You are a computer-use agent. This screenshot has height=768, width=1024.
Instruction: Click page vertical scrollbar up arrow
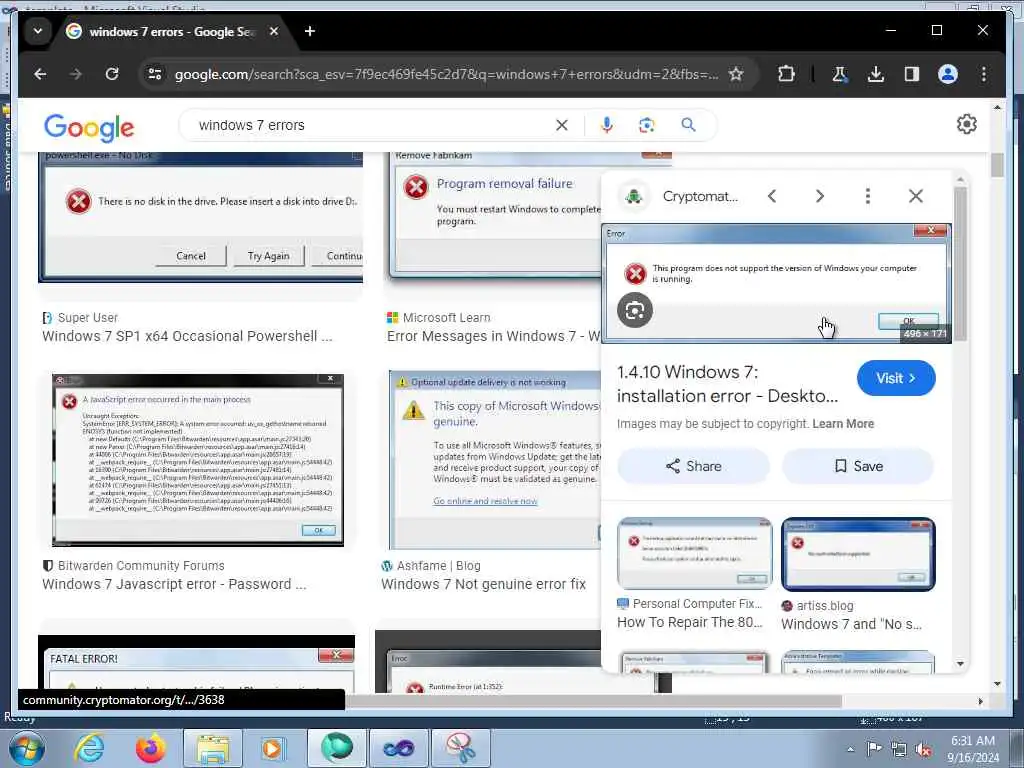pyautogui.click(x=997, y=107)
